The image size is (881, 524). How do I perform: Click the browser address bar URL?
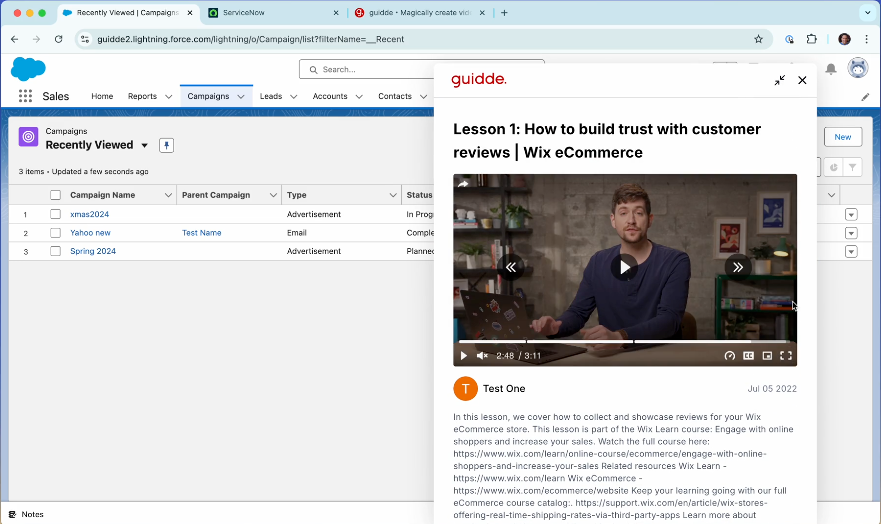click(251, 39)
